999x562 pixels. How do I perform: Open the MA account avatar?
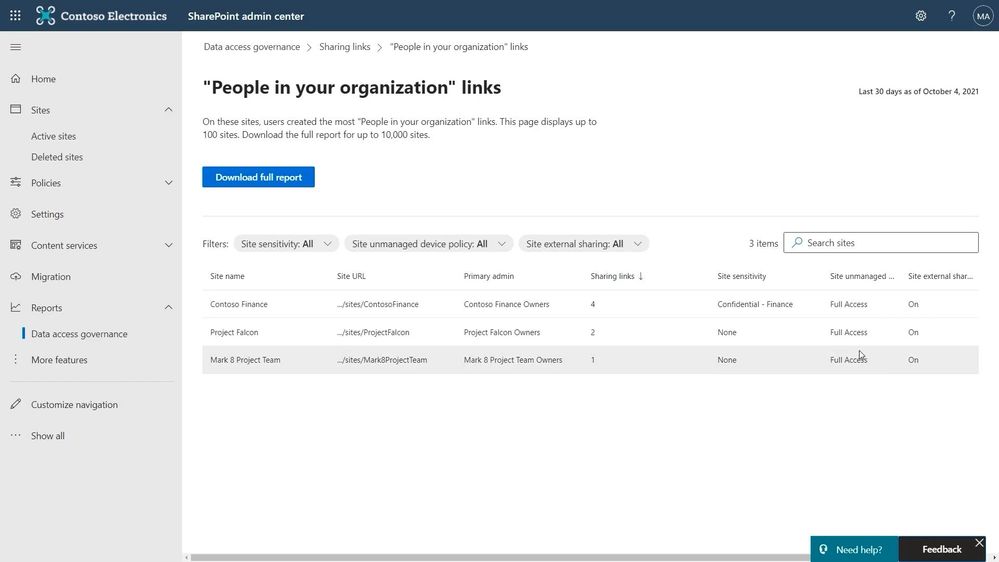click(982, 16)
